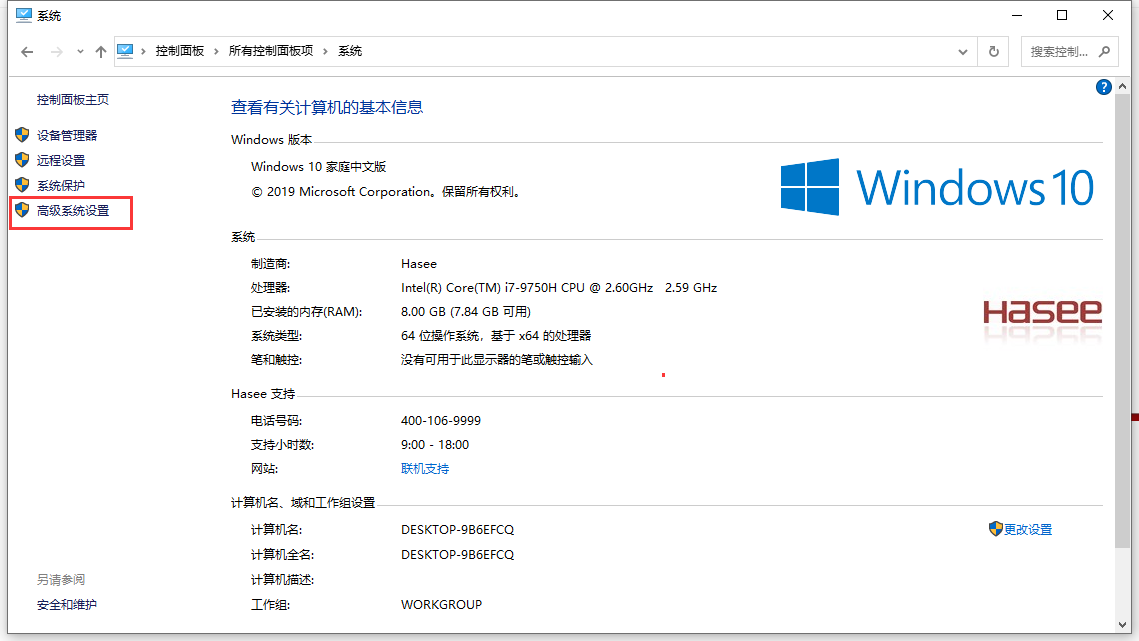Open 设备管理器 link
1139x641 pixels.
point(67,135)
